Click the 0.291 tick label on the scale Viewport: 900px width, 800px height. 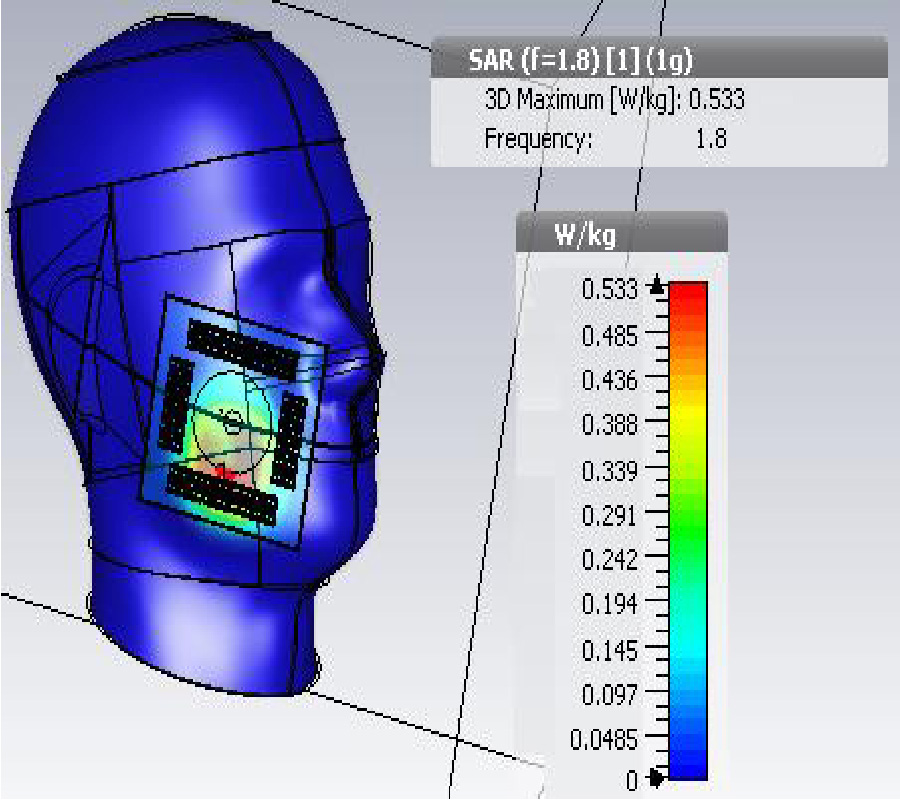[609, 515]
